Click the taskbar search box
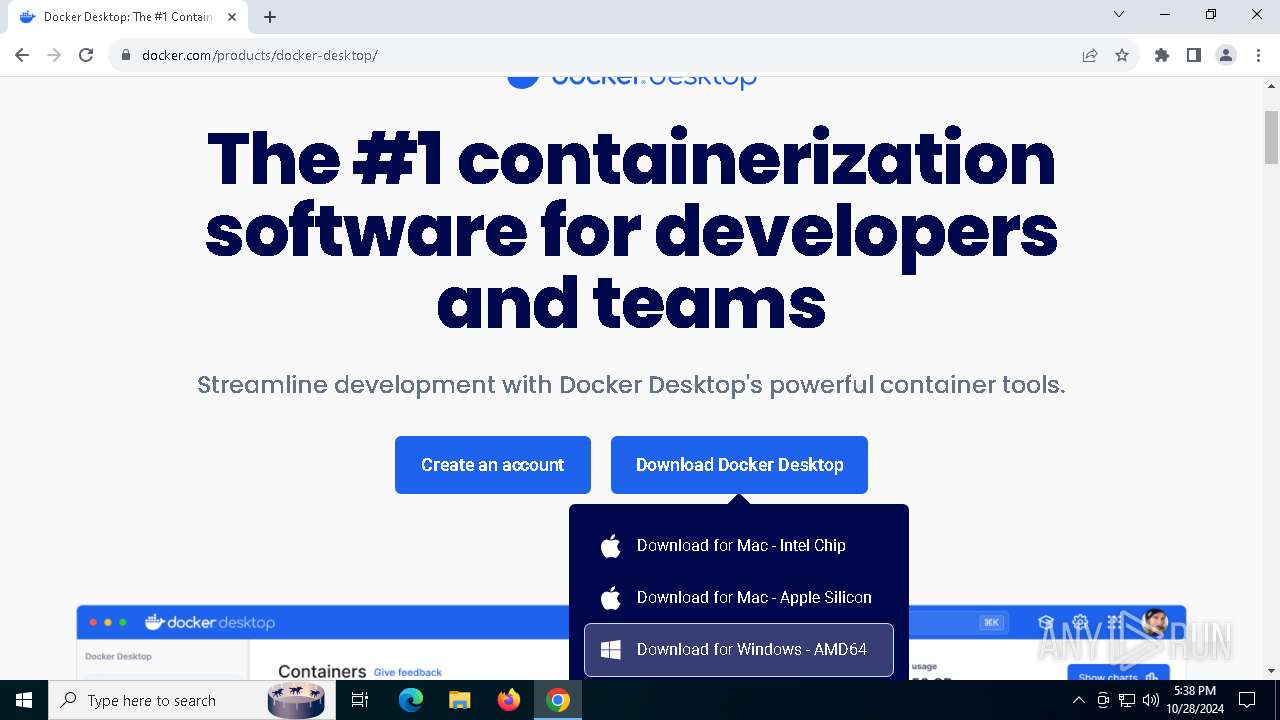The height and width of the screenshot is (720, 1280). coord(190,700)
